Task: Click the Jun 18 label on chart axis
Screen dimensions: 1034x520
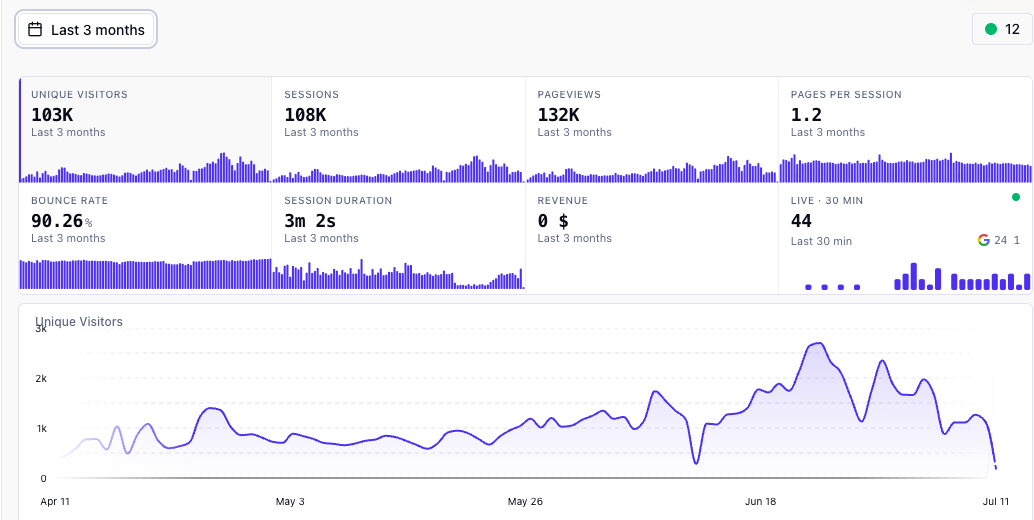Action: pos(760,502)
